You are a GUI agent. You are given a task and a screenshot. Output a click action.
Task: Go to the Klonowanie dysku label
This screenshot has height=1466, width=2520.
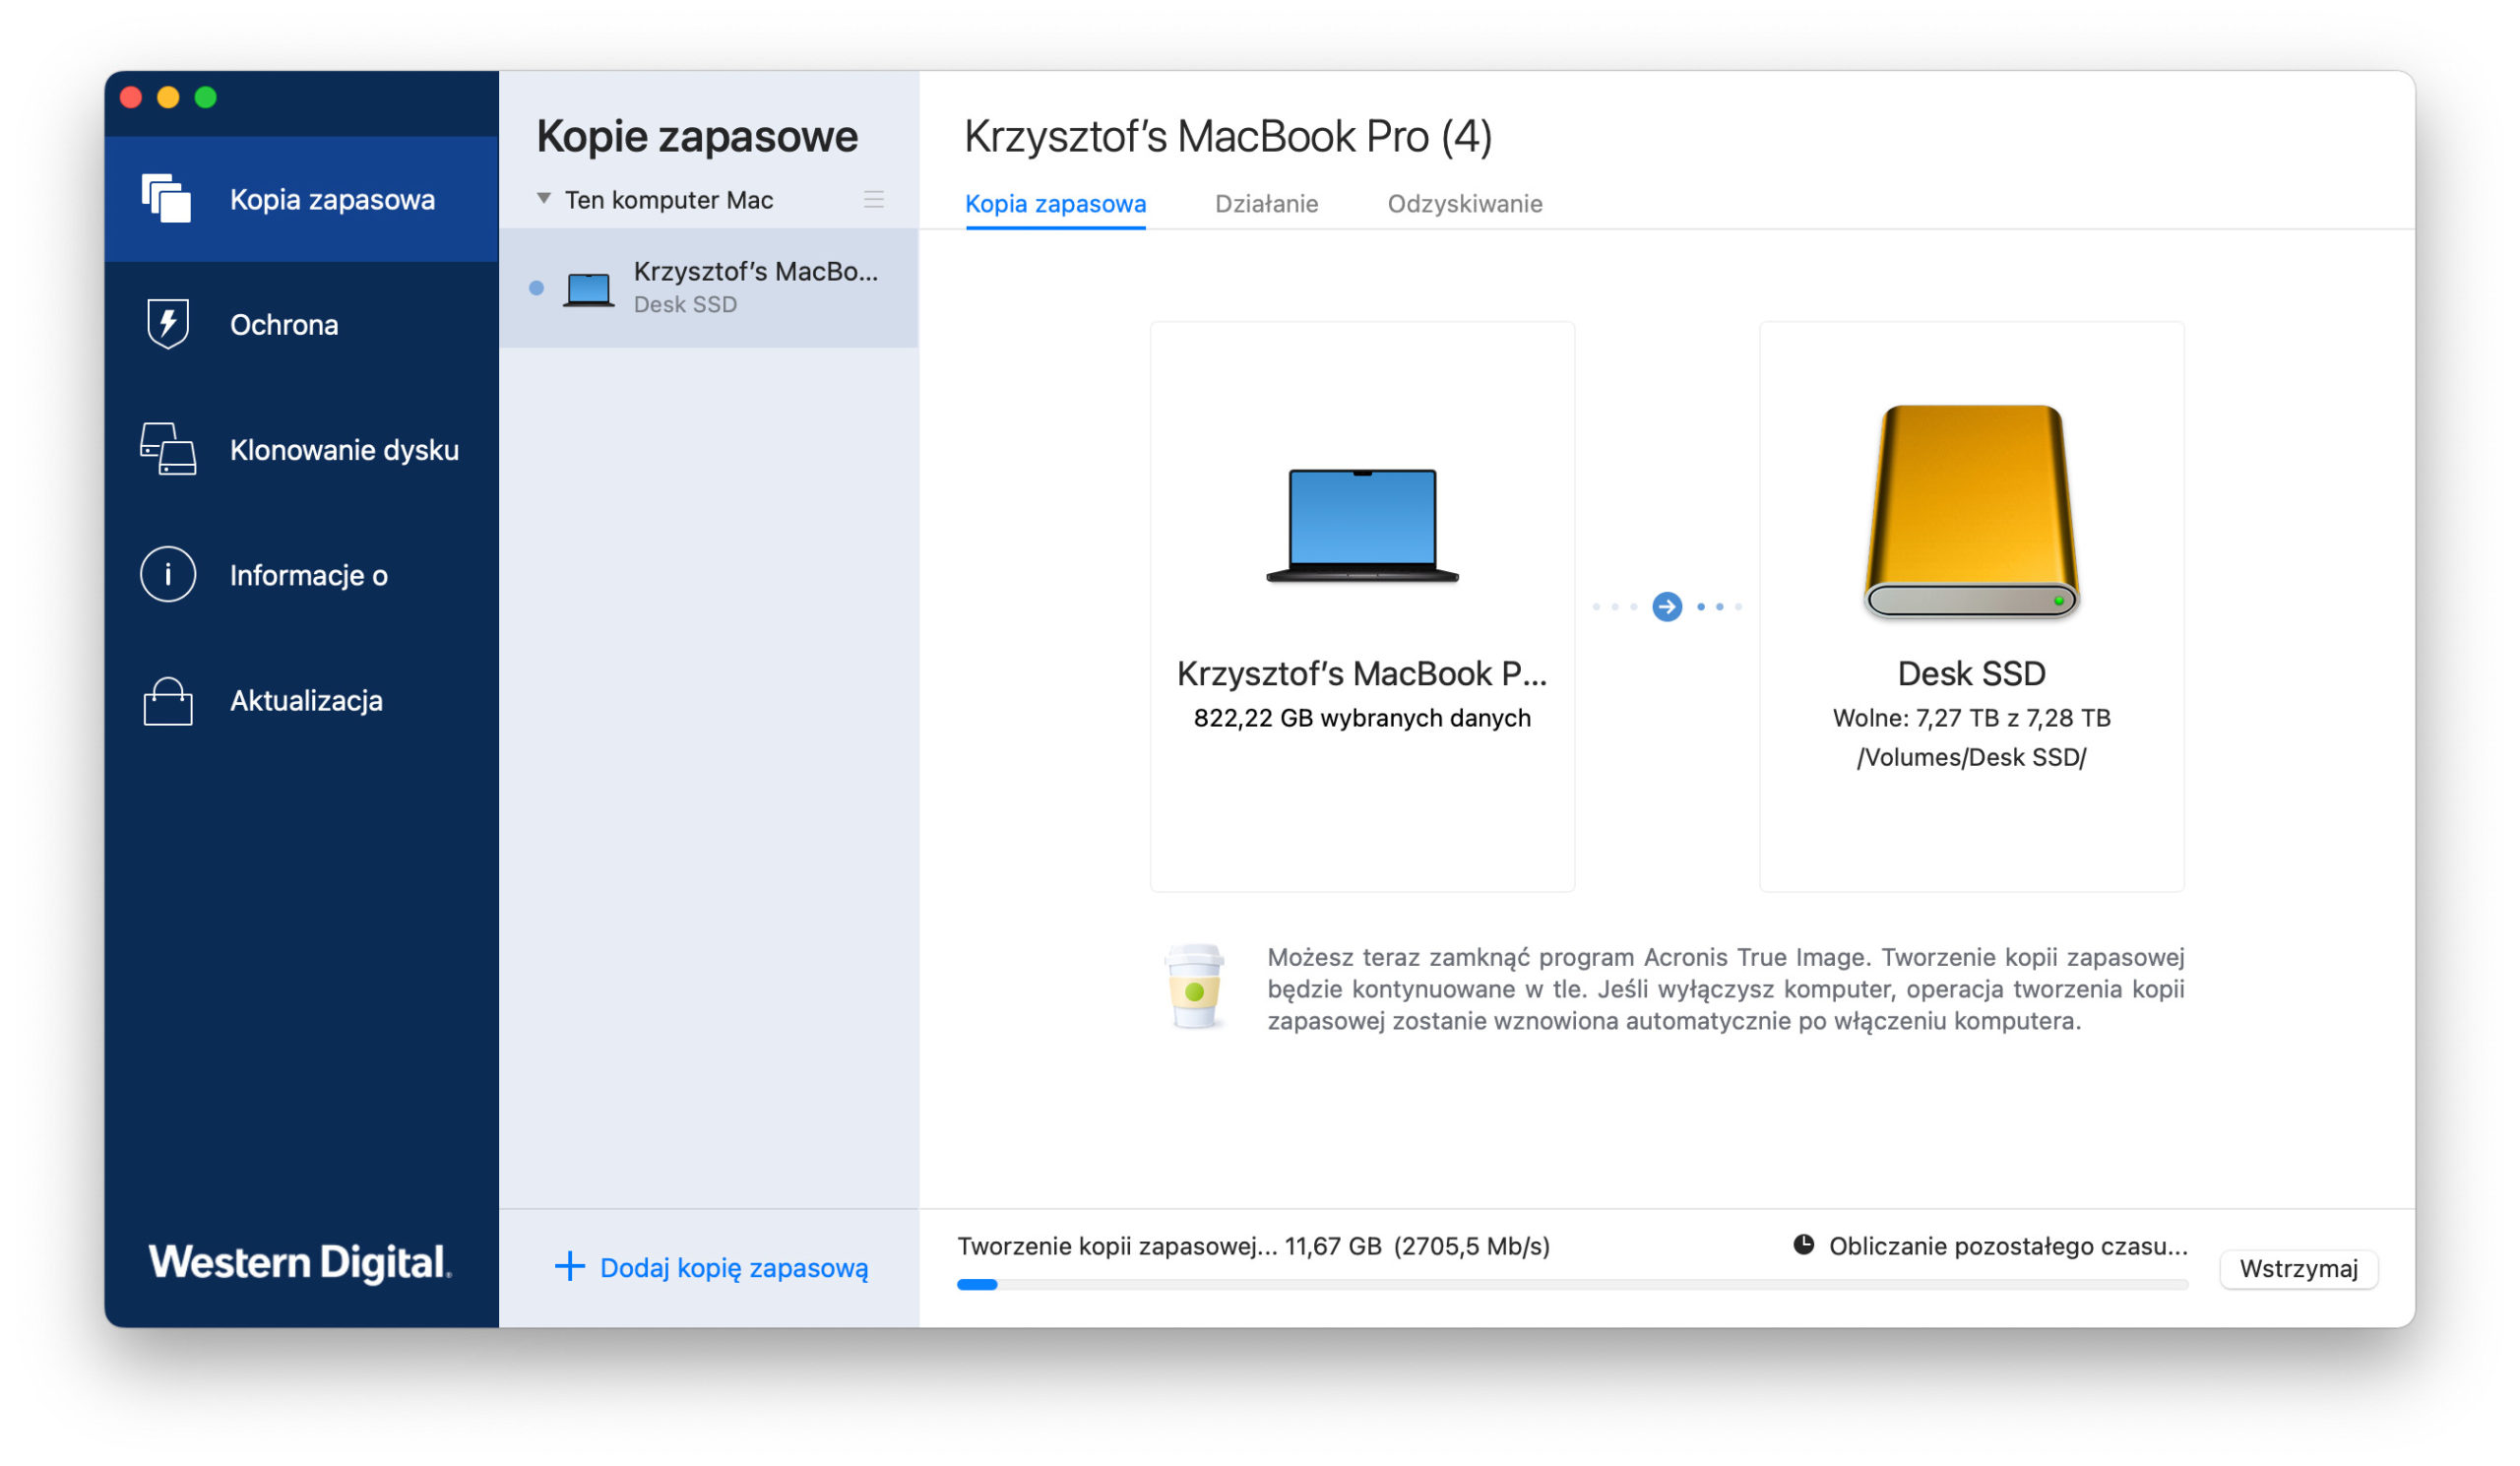click(345, 450)
